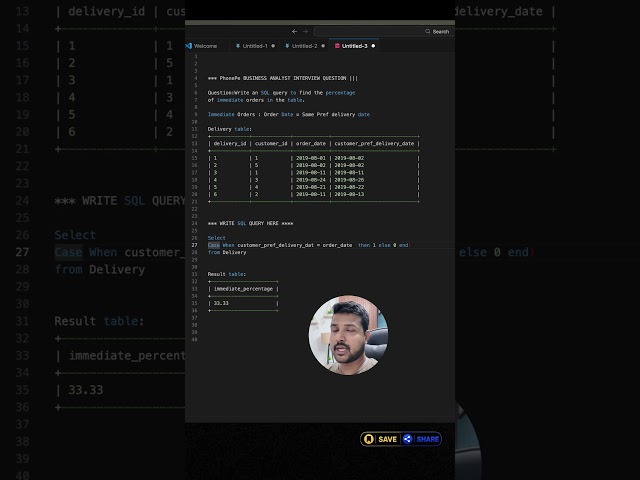The height and width of the screenshot is (480, 640).
Task: Close Untitled-3 via its unsaved dot
Action: pos(373,46)
